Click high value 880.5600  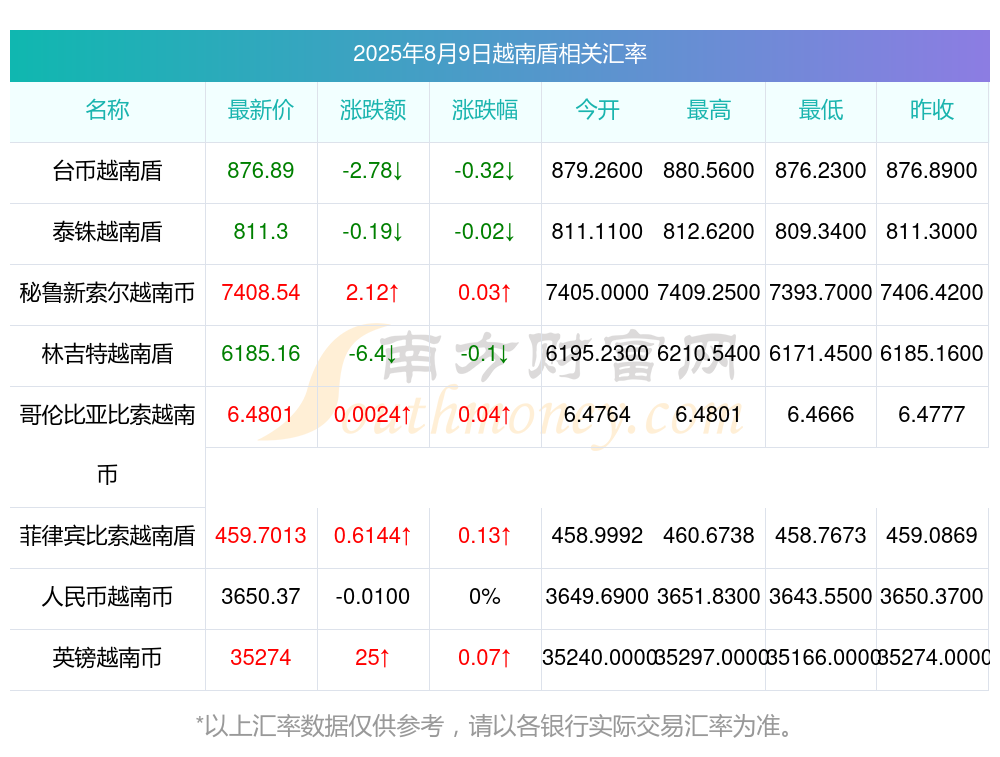tap(709, 170)
